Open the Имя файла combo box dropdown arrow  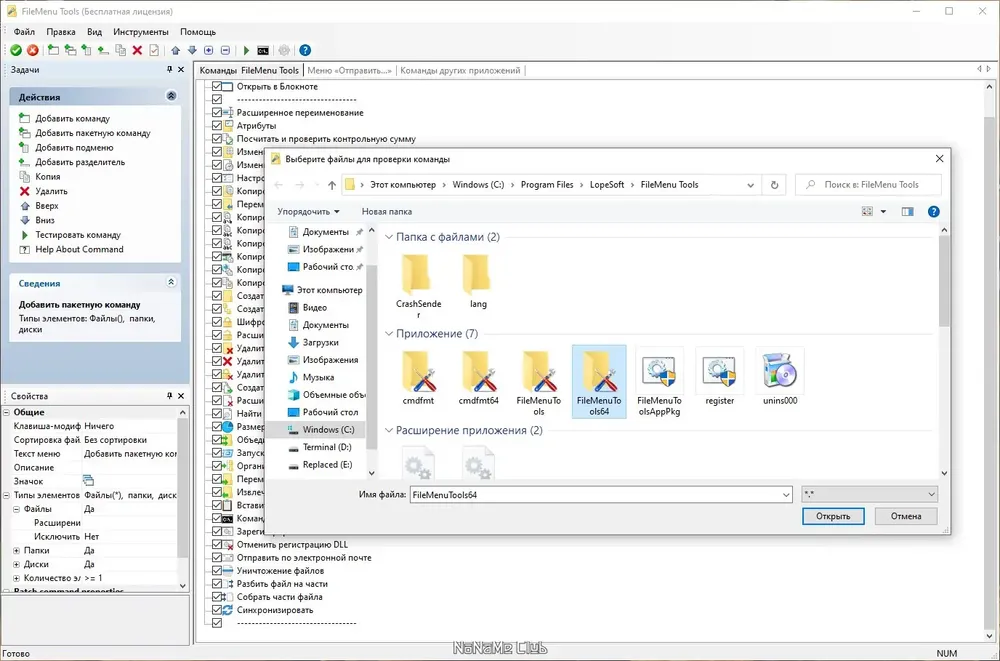[786, 494]
